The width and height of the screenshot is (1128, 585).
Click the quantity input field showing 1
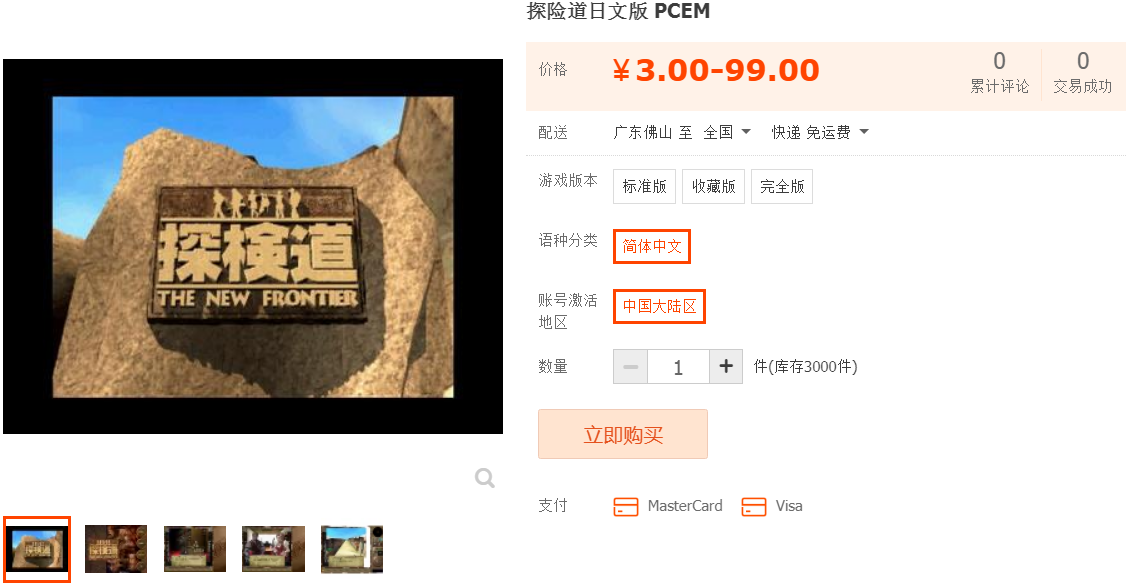tap(678, 366)
